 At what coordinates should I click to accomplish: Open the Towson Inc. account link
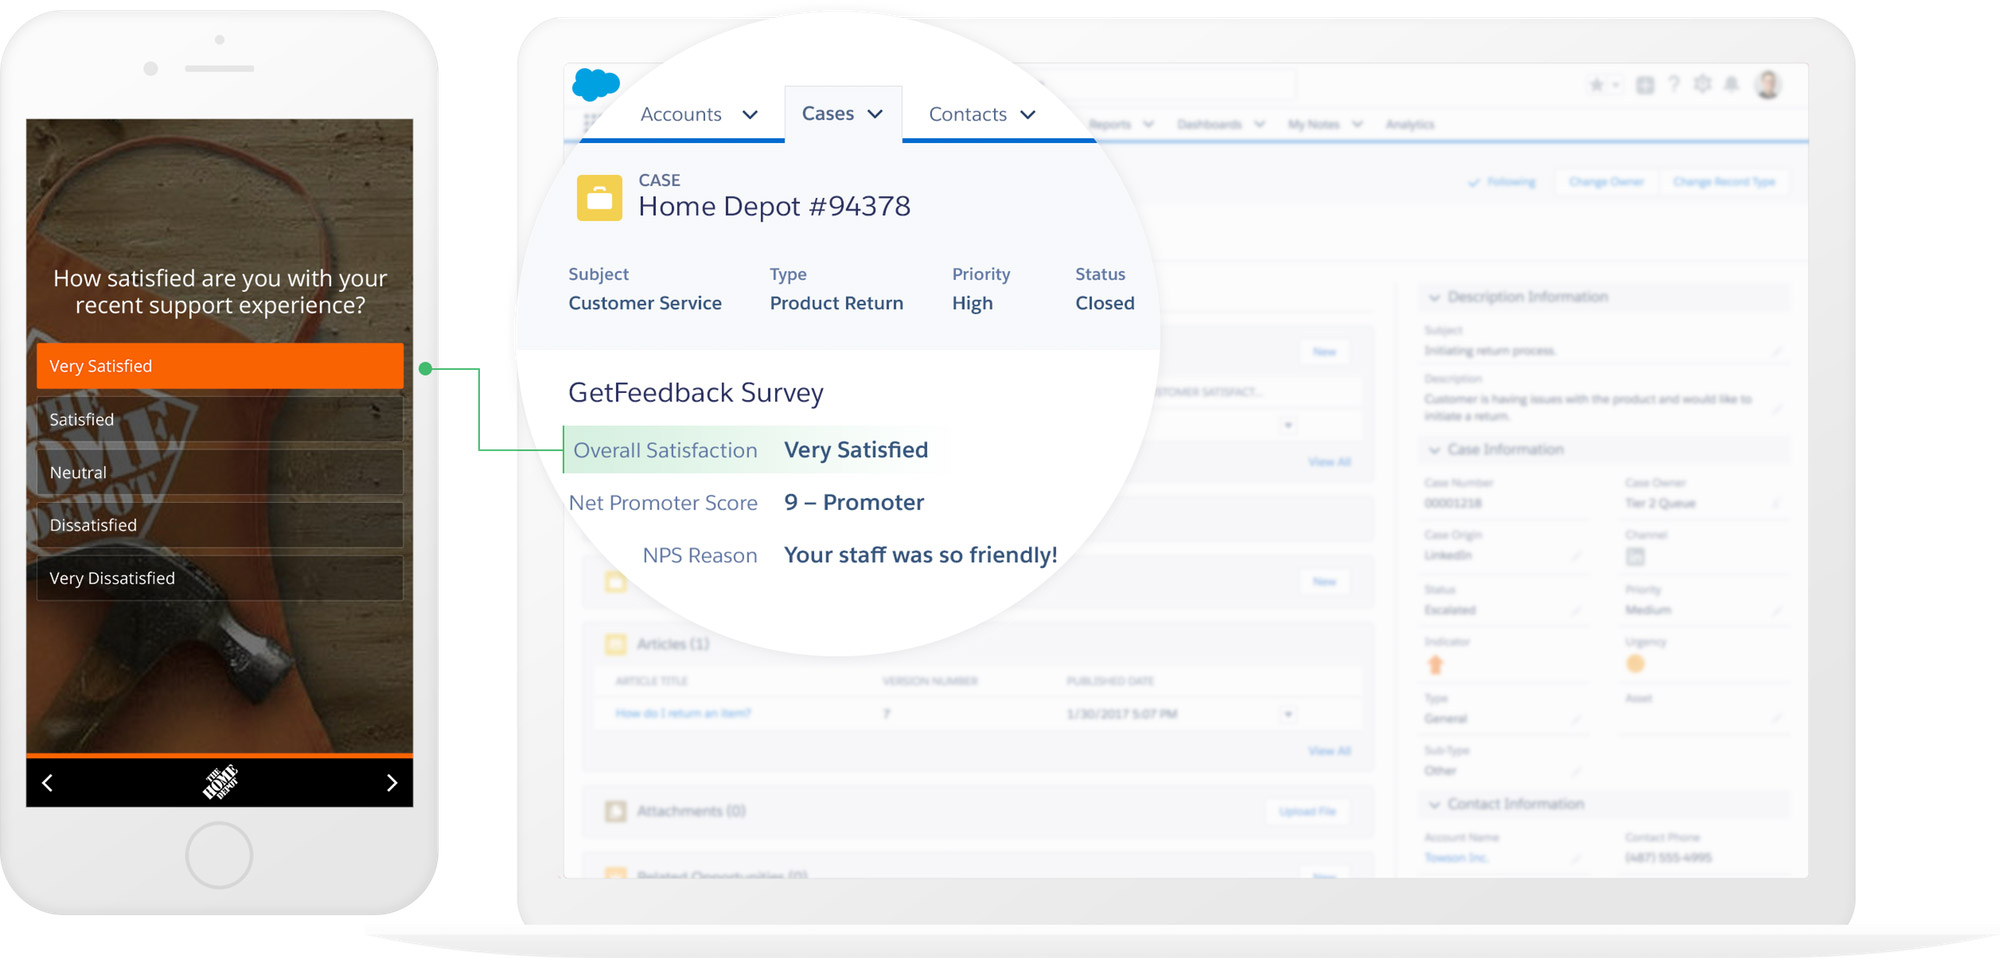(x=1456, y=858)
